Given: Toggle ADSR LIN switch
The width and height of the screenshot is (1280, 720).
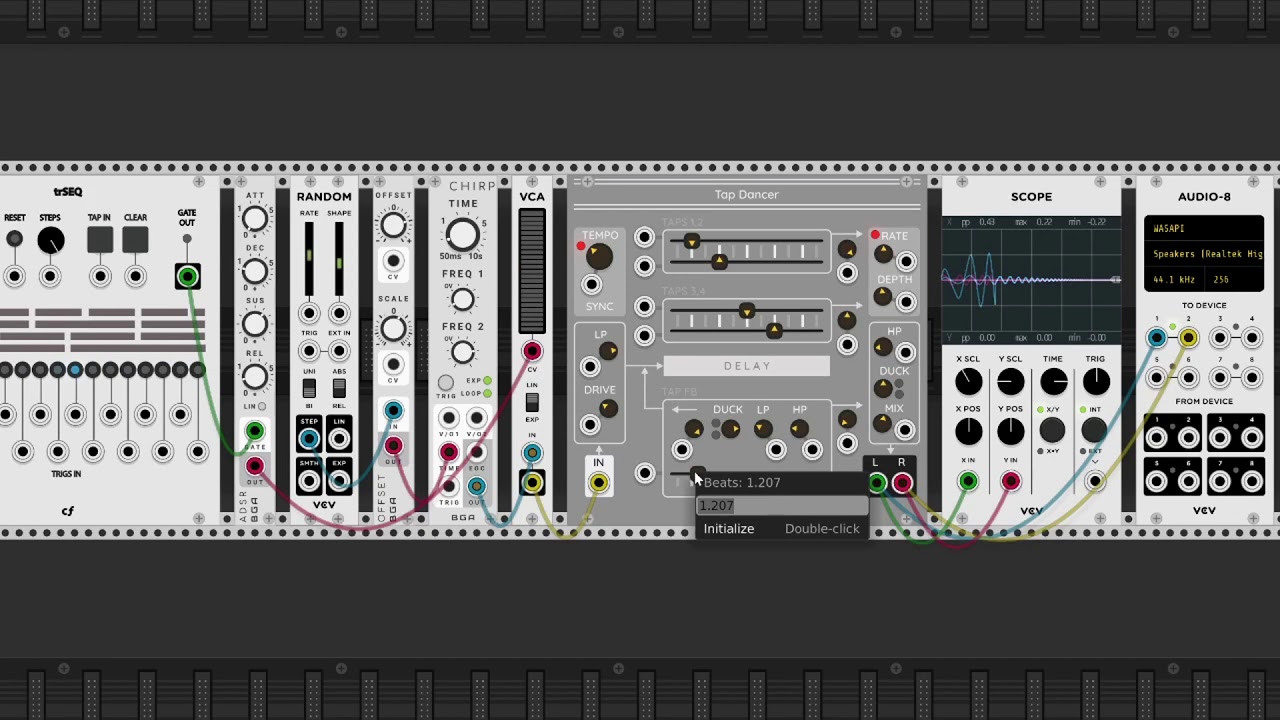Looking at the screenshot, I should coord(261,407).
